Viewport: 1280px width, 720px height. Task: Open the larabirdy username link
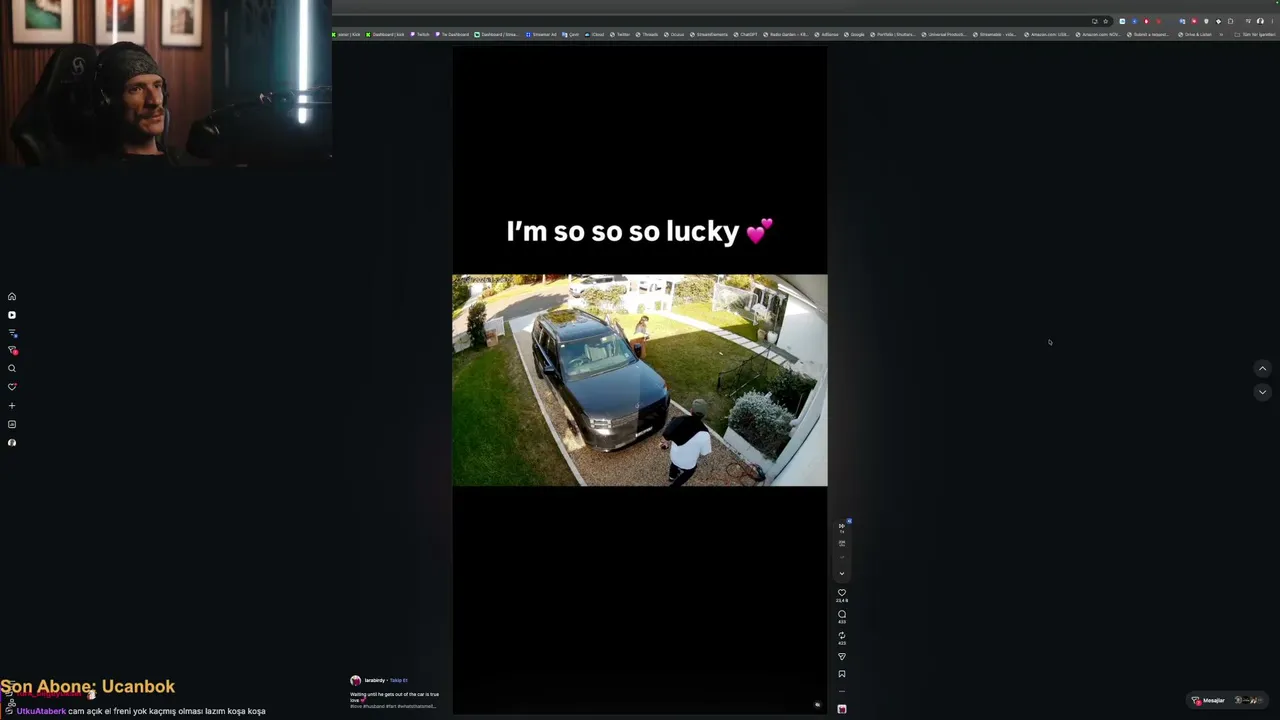coord(375,680)
